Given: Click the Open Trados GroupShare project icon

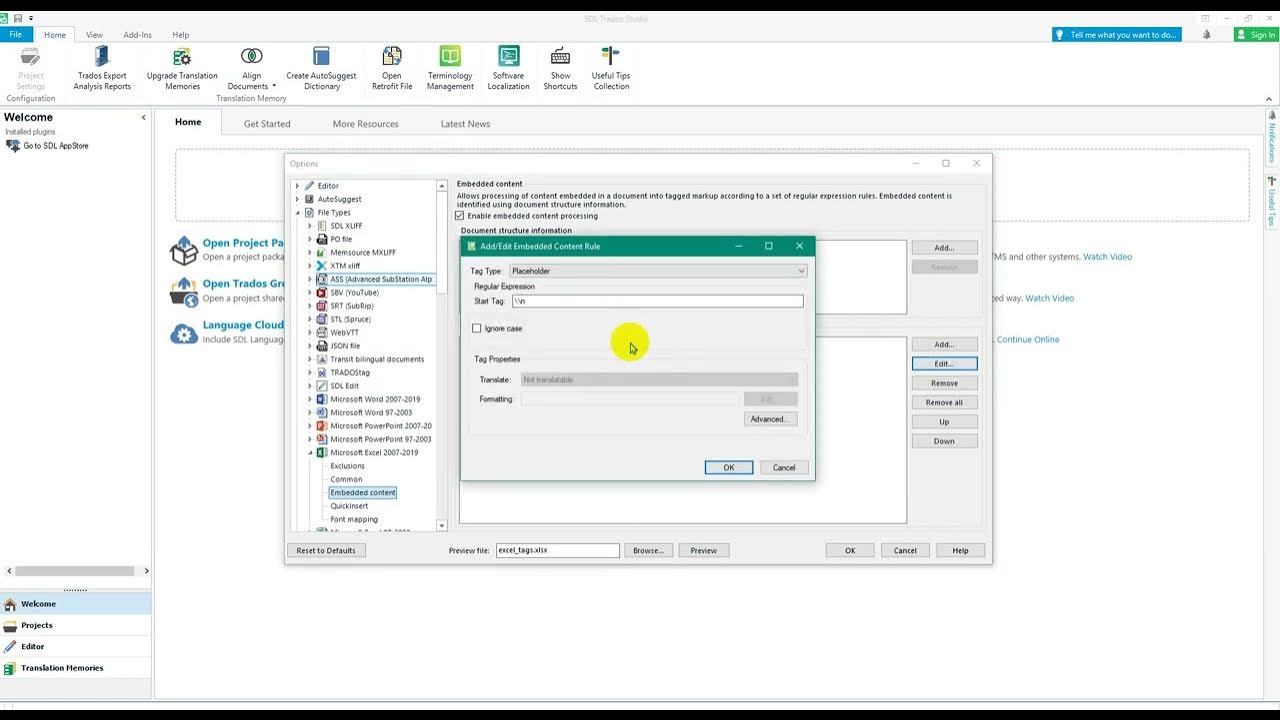Looking at the screenshot, I should (x=184, y=291).
